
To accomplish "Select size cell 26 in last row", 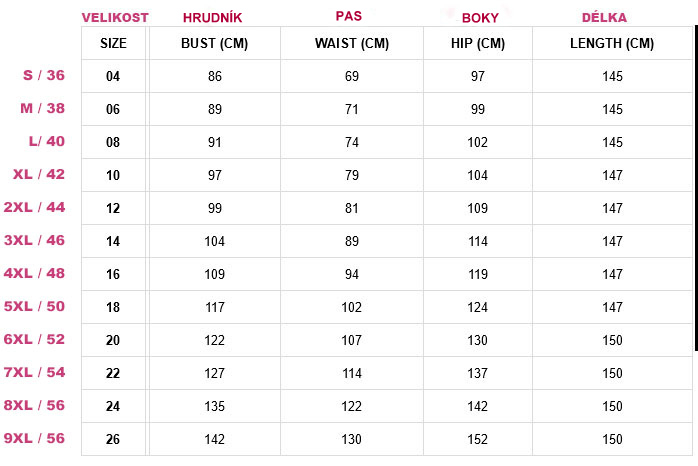I will (113, 439).
